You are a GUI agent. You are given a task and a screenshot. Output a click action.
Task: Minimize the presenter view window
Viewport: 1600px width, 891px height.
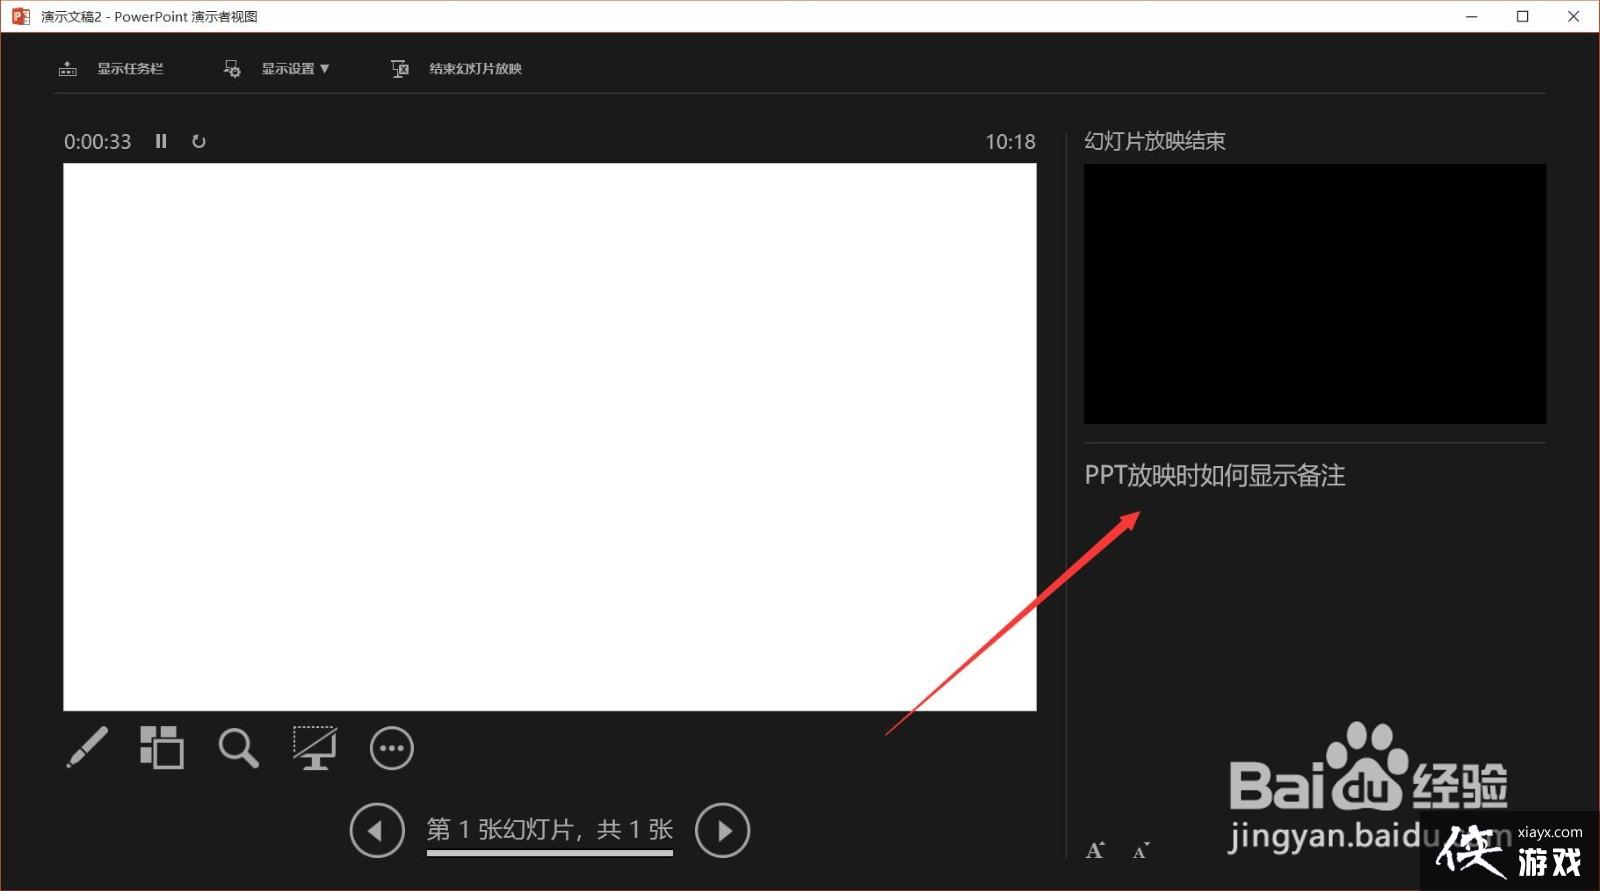coord(1472,16)
